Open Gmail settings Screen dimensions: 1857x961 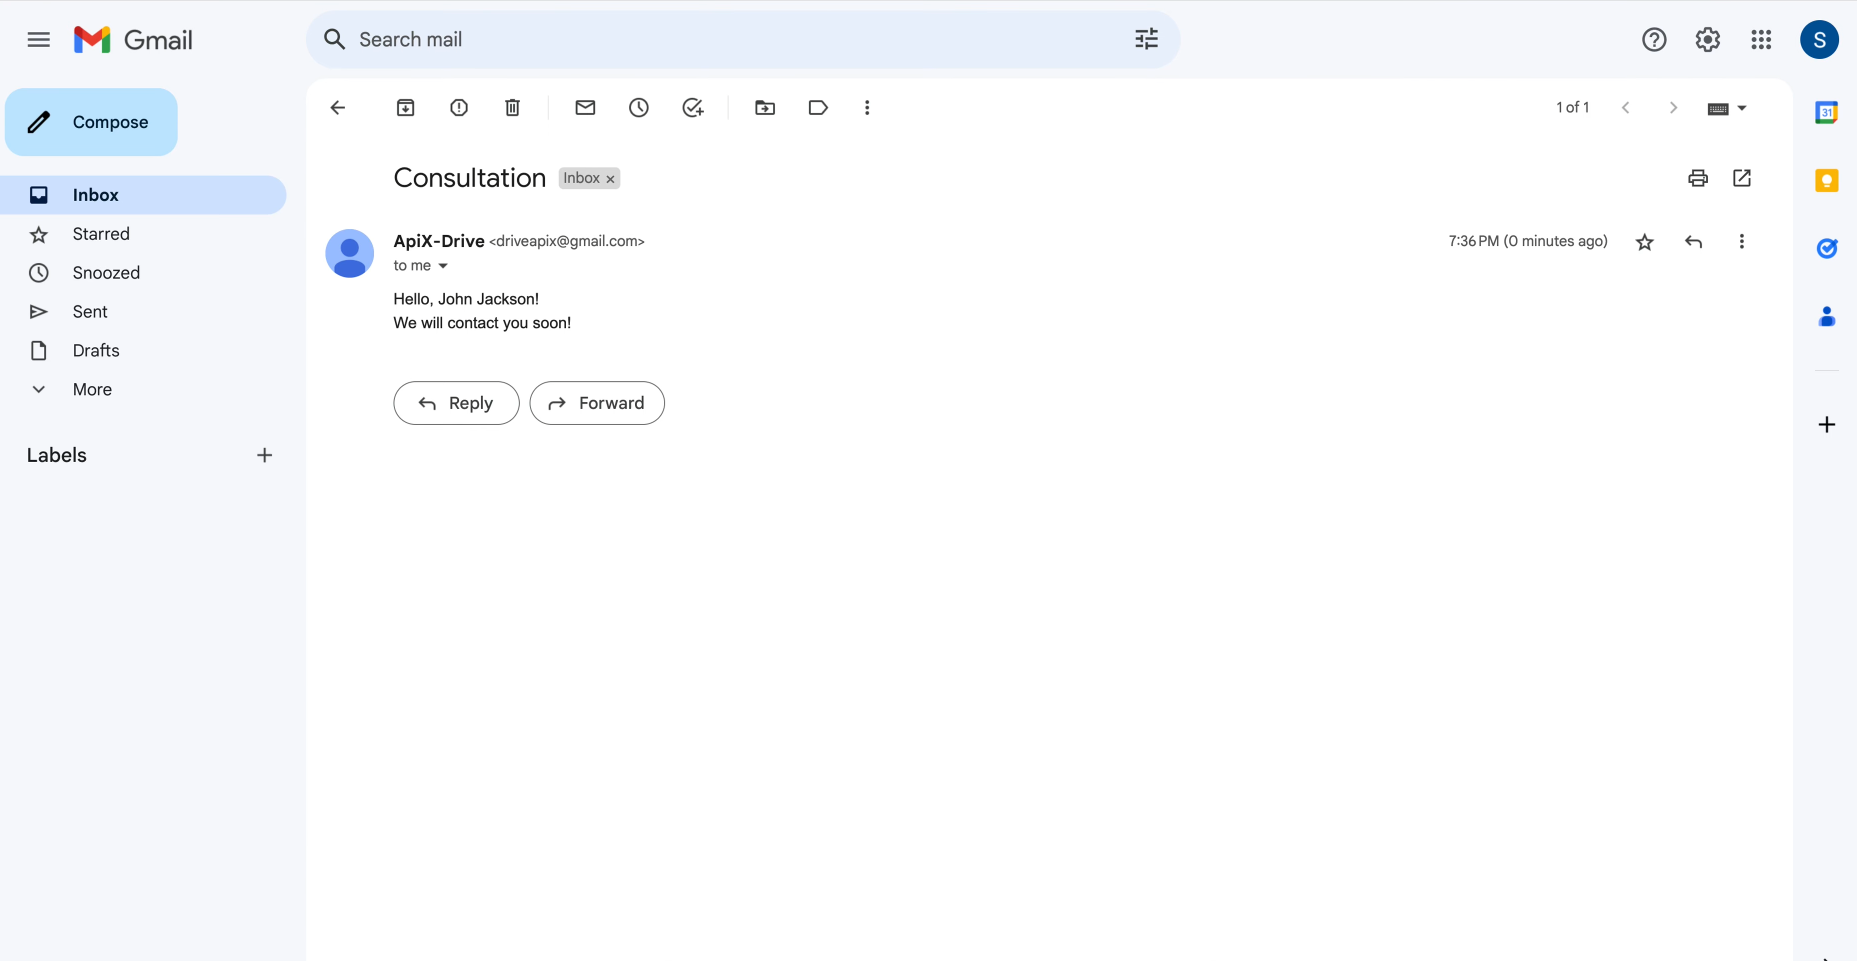[x=1708, y=39]
